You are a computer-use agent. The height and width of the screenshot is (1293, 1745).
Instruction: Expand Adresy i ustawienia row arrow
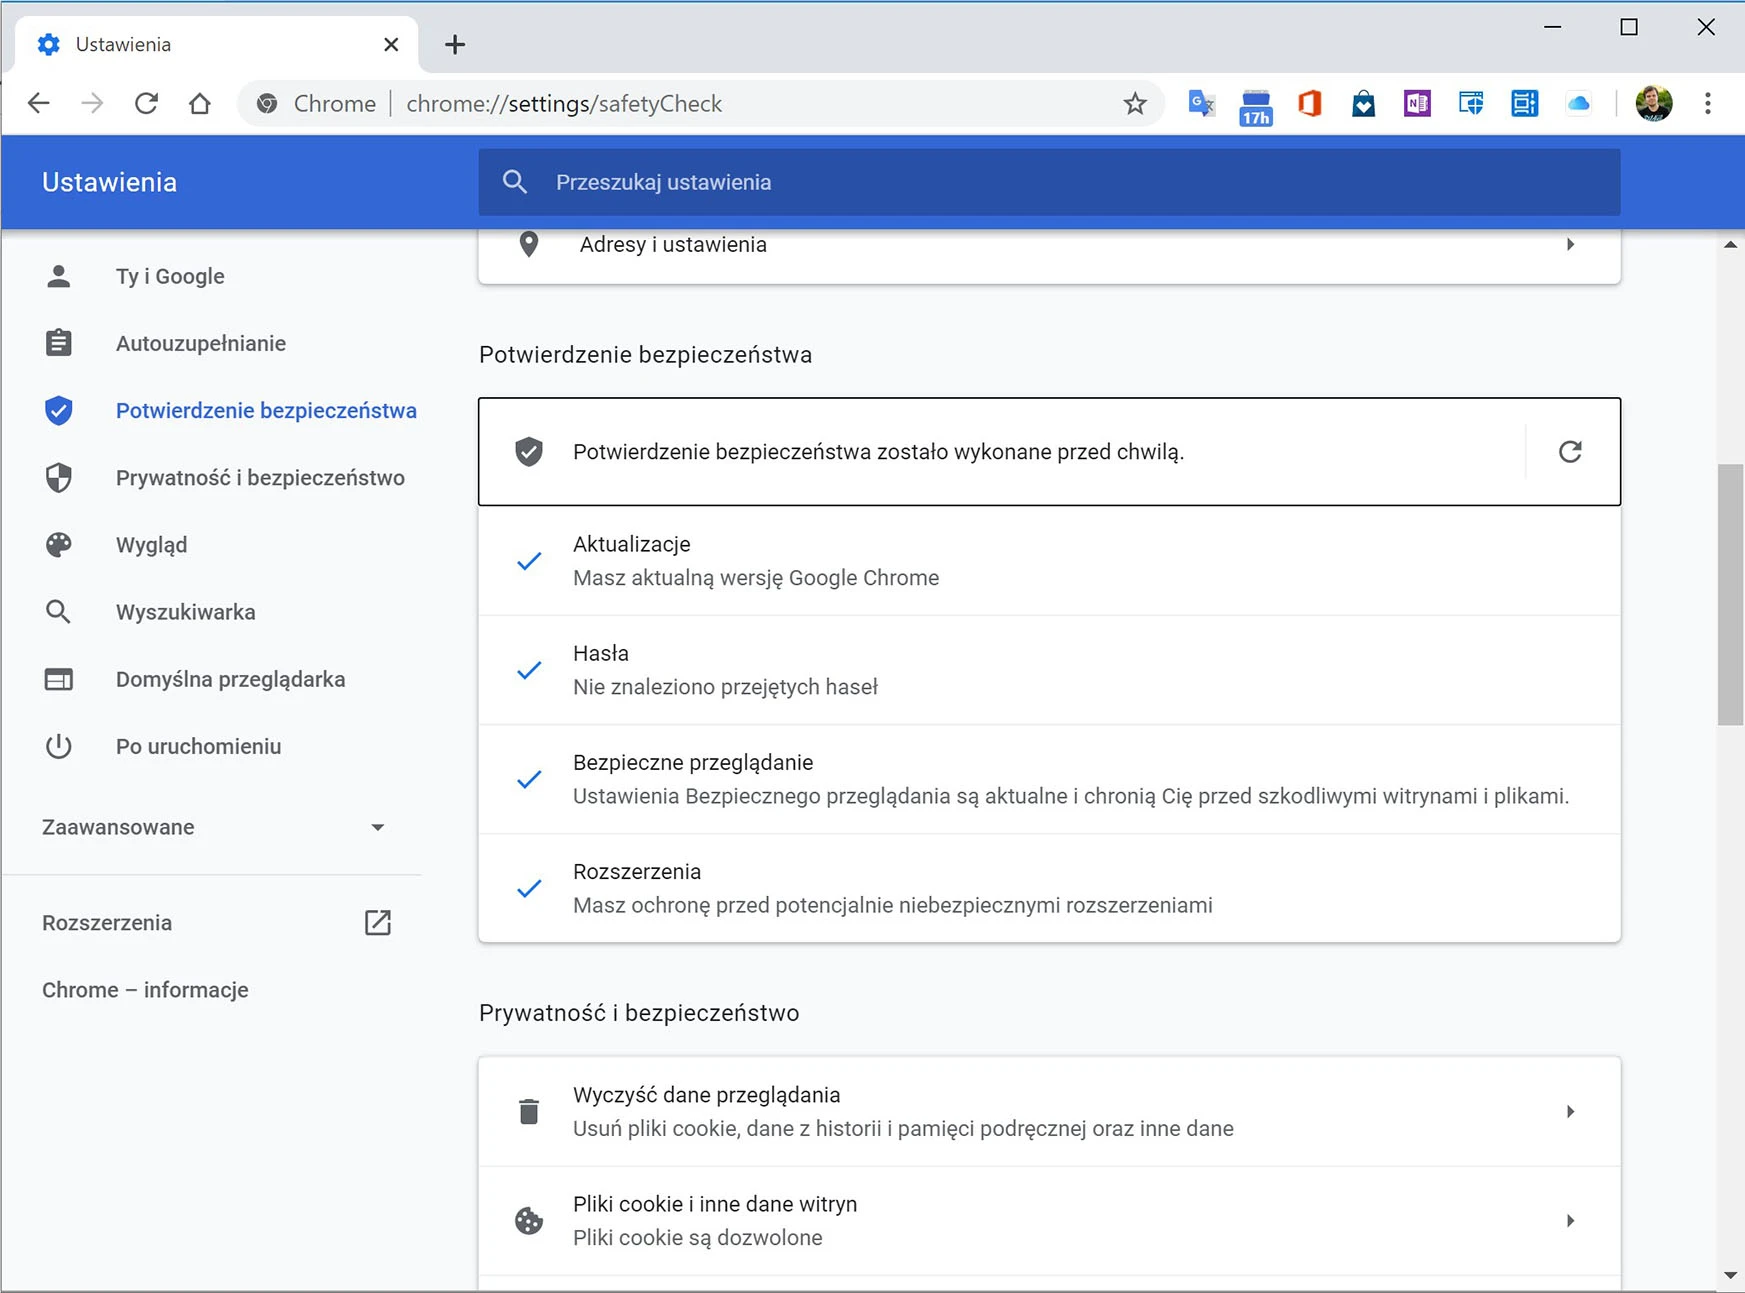pos(1570,244)
